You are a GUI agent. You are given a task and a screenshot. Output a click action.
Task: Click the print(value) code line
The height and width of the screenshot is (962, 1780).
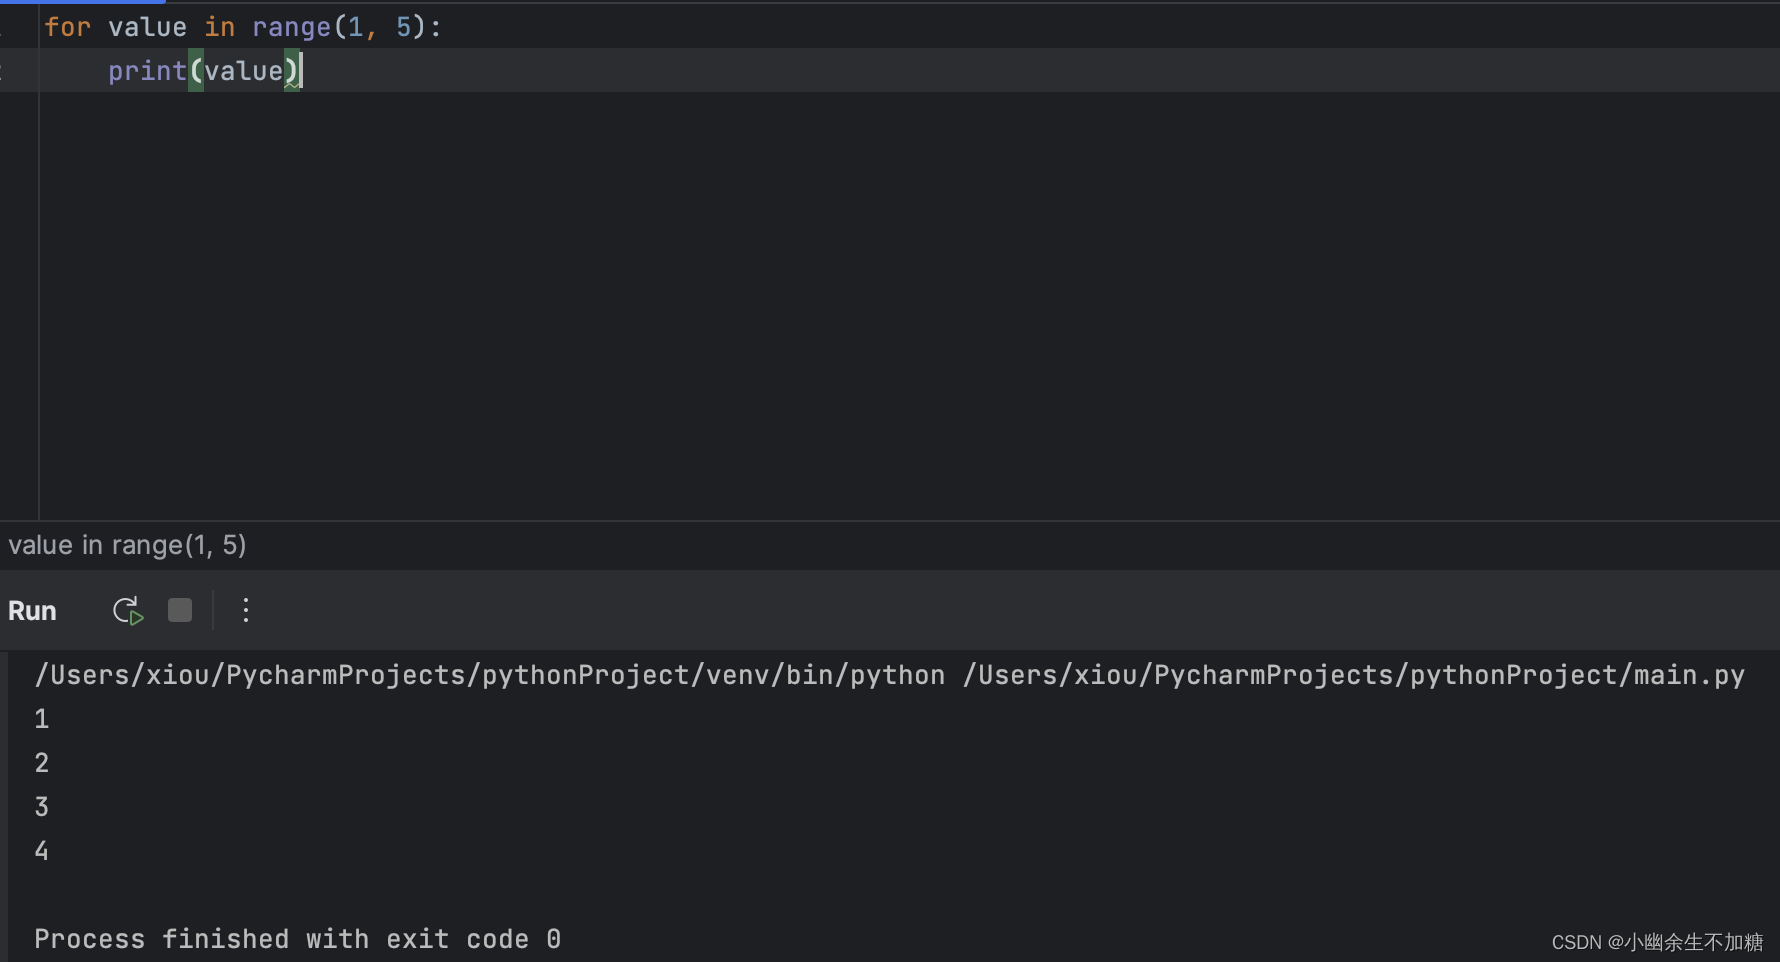pyautogui.click(x=203, y=71)
